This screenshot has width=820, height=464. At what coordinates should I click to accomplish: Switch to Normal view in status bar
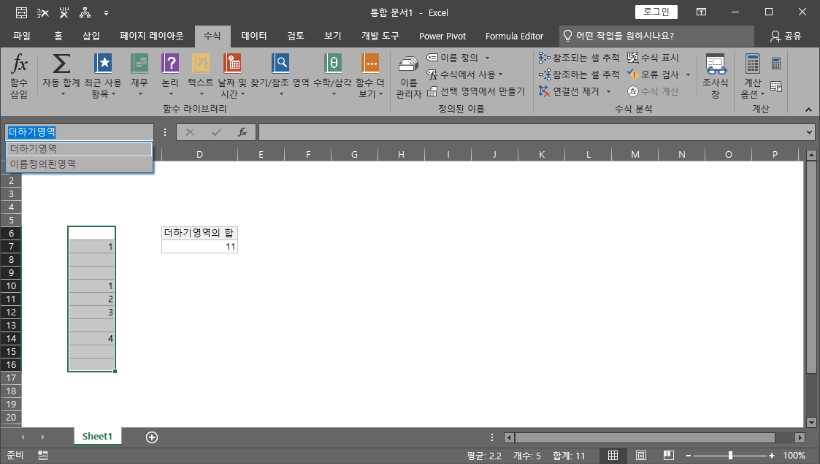click(613, 455)
